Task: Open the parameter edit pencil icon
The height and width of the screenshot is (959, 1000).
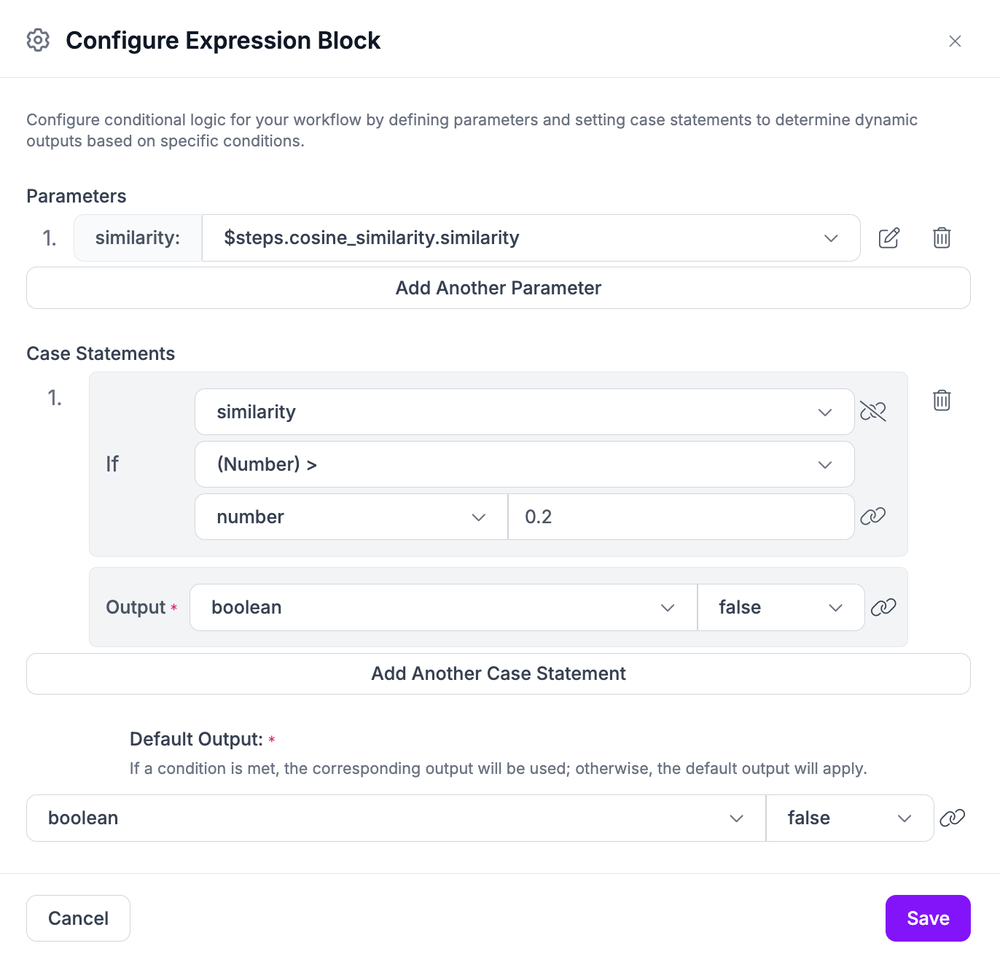Action: [889, 237]
